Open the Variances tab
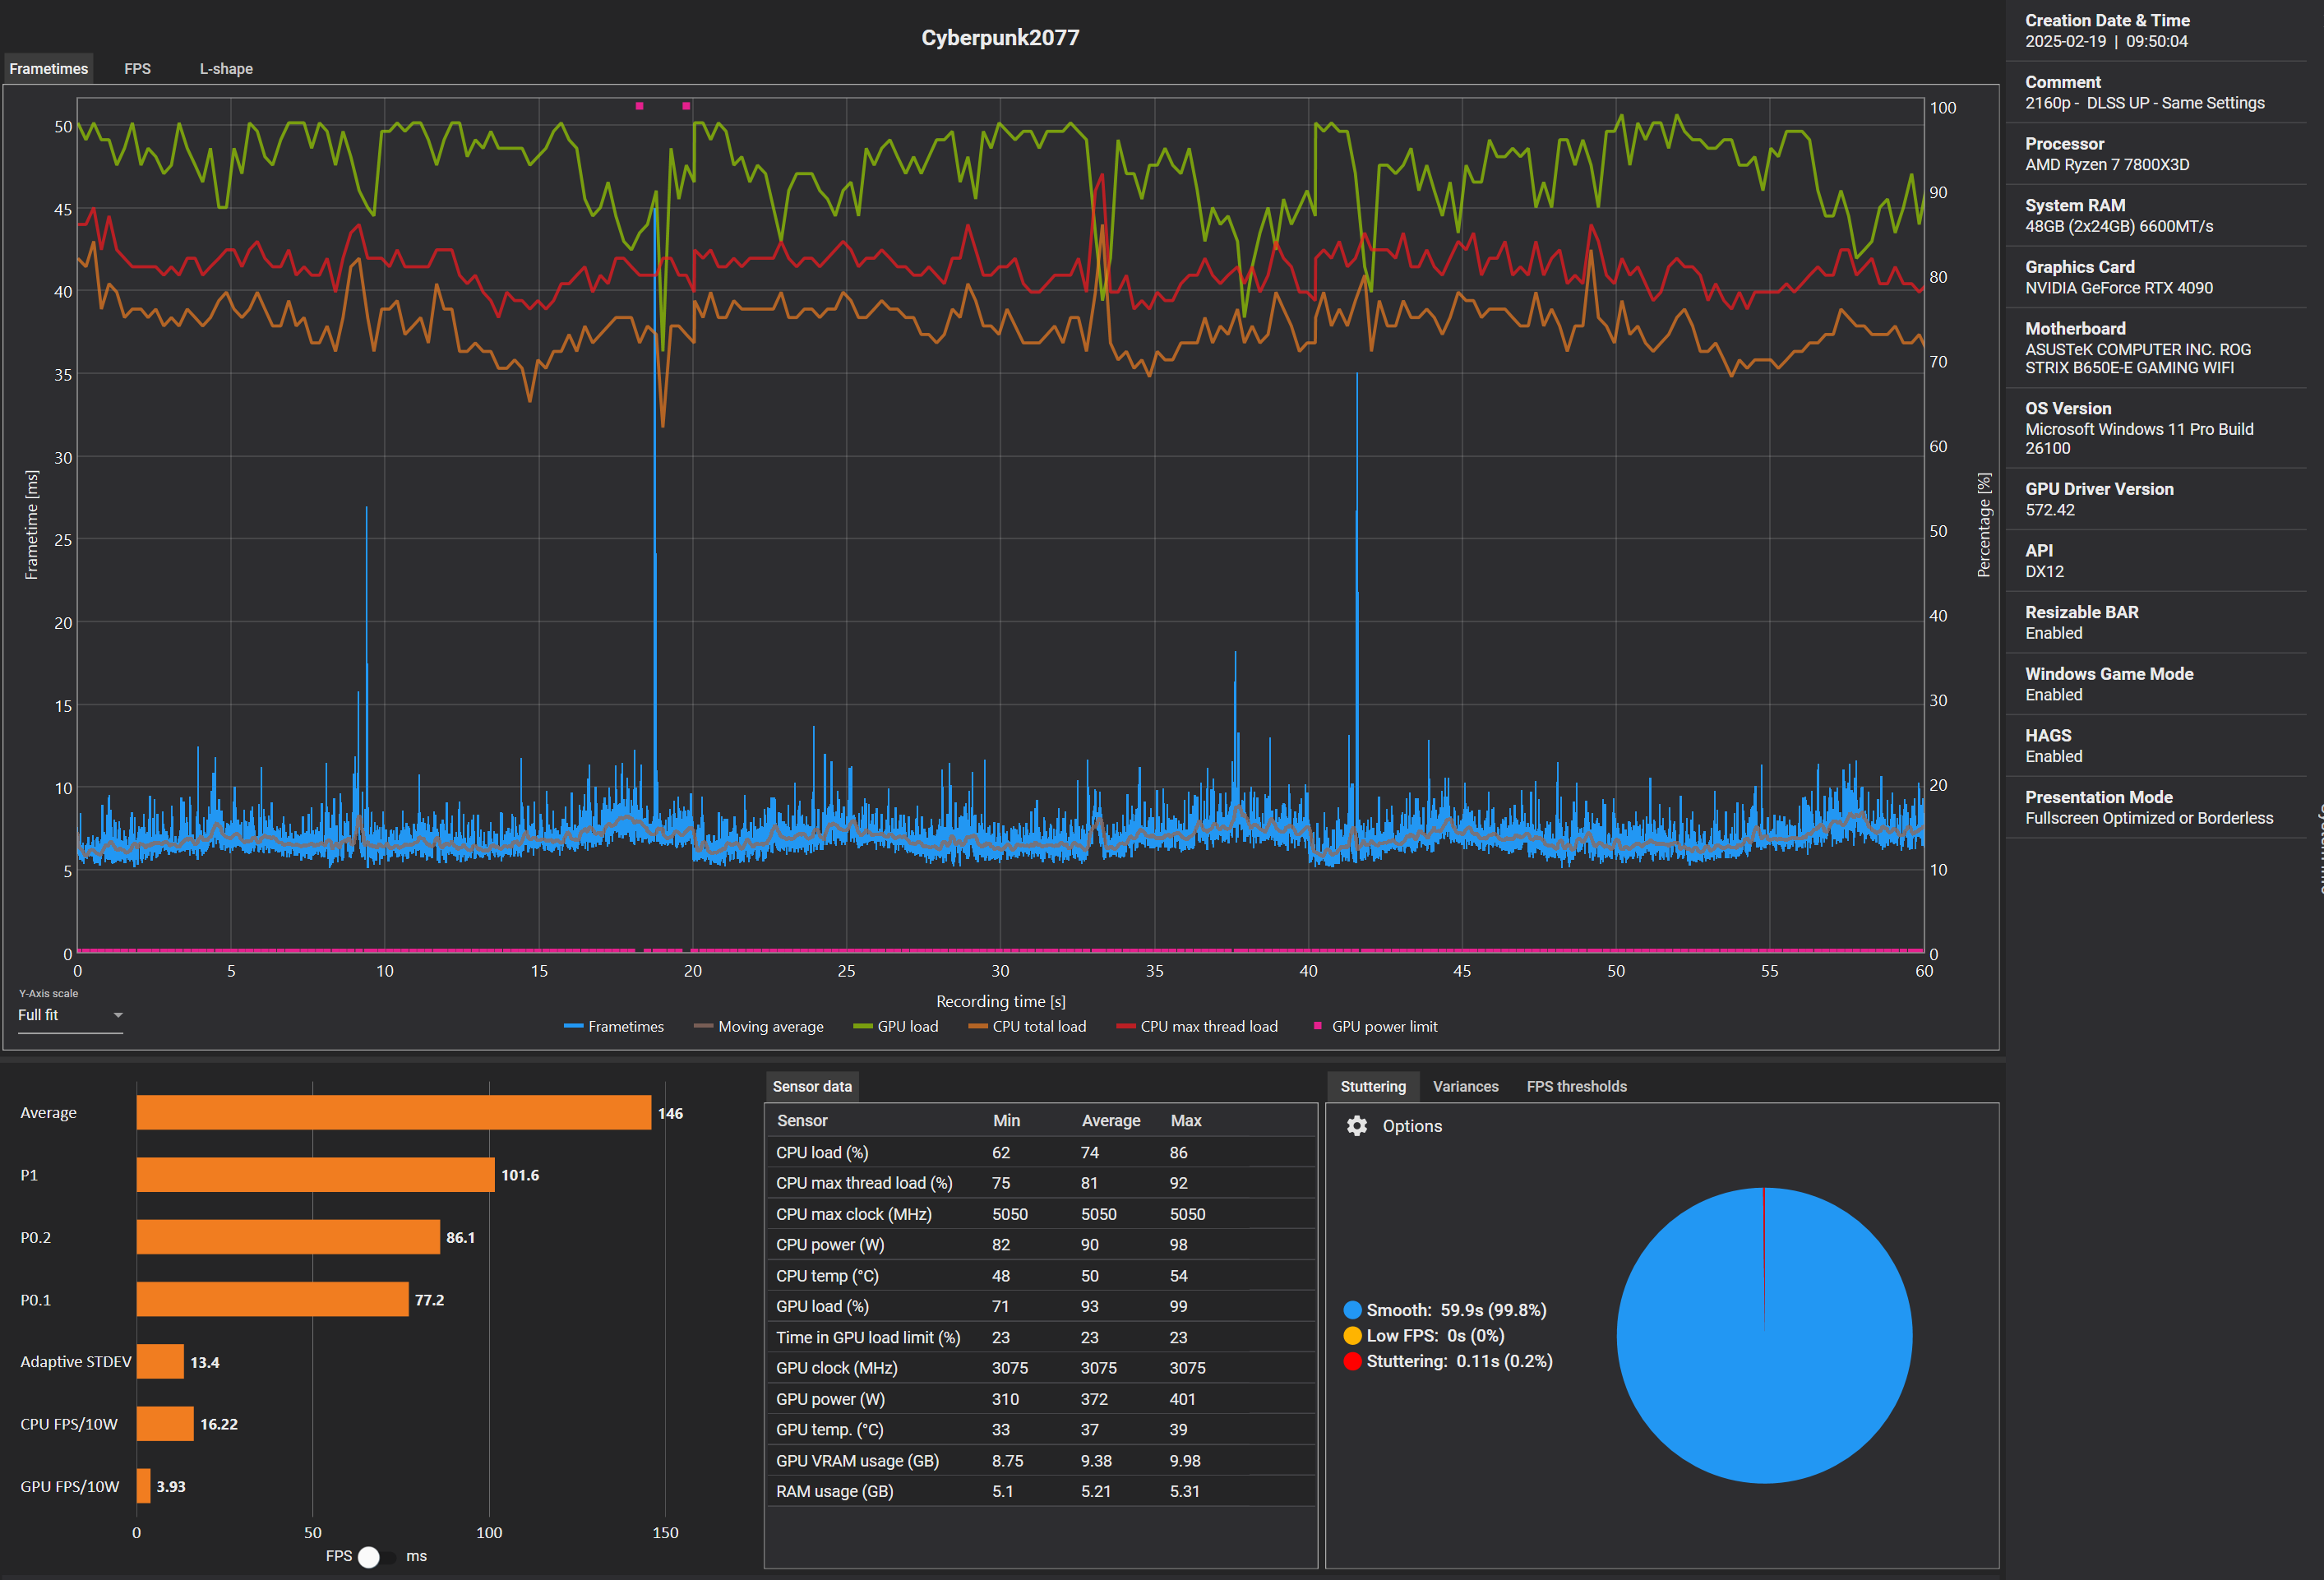 [1465, 1087]
